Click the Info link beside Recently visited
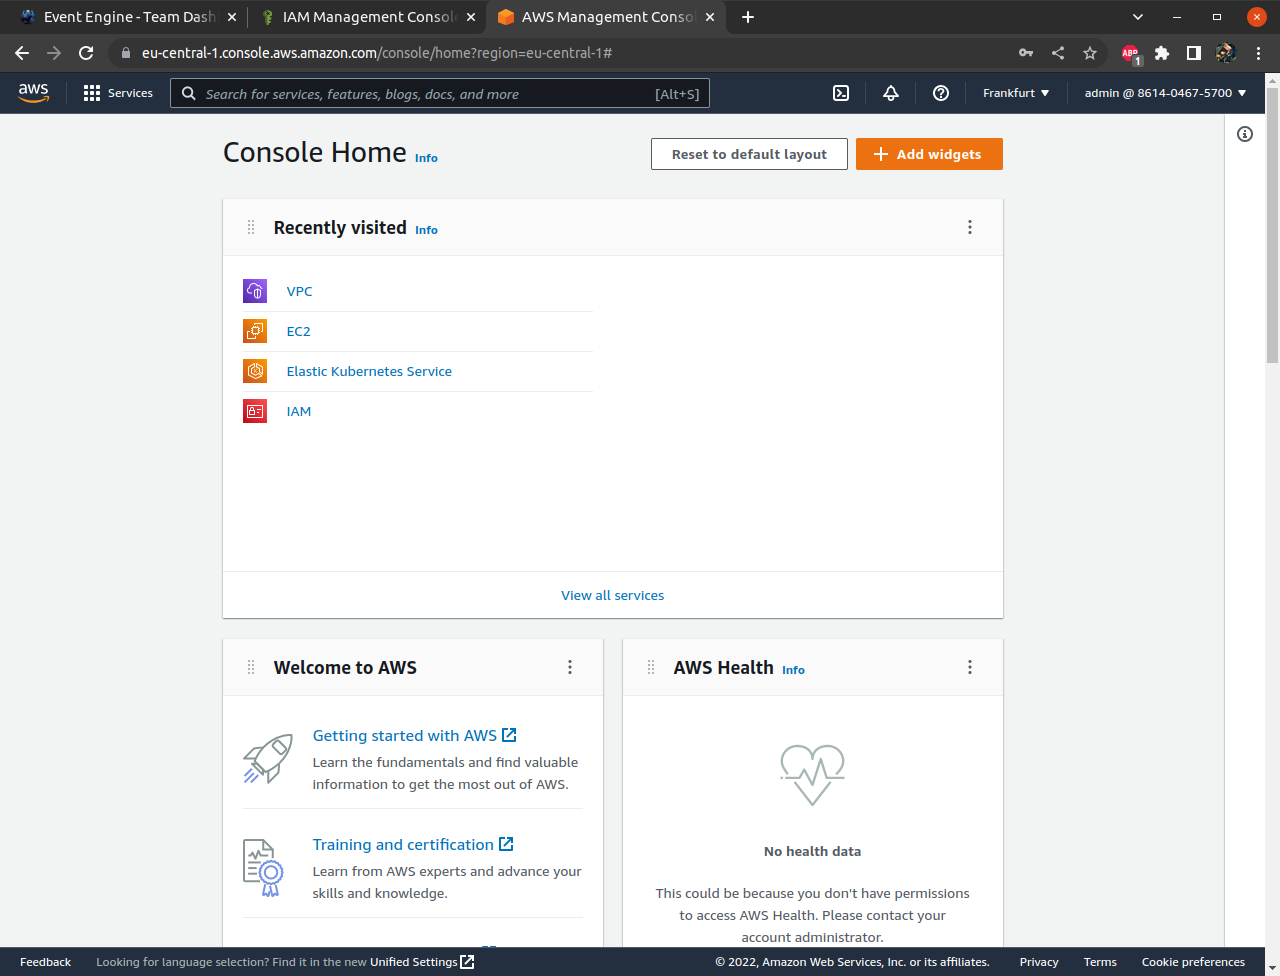 point(426,230)
